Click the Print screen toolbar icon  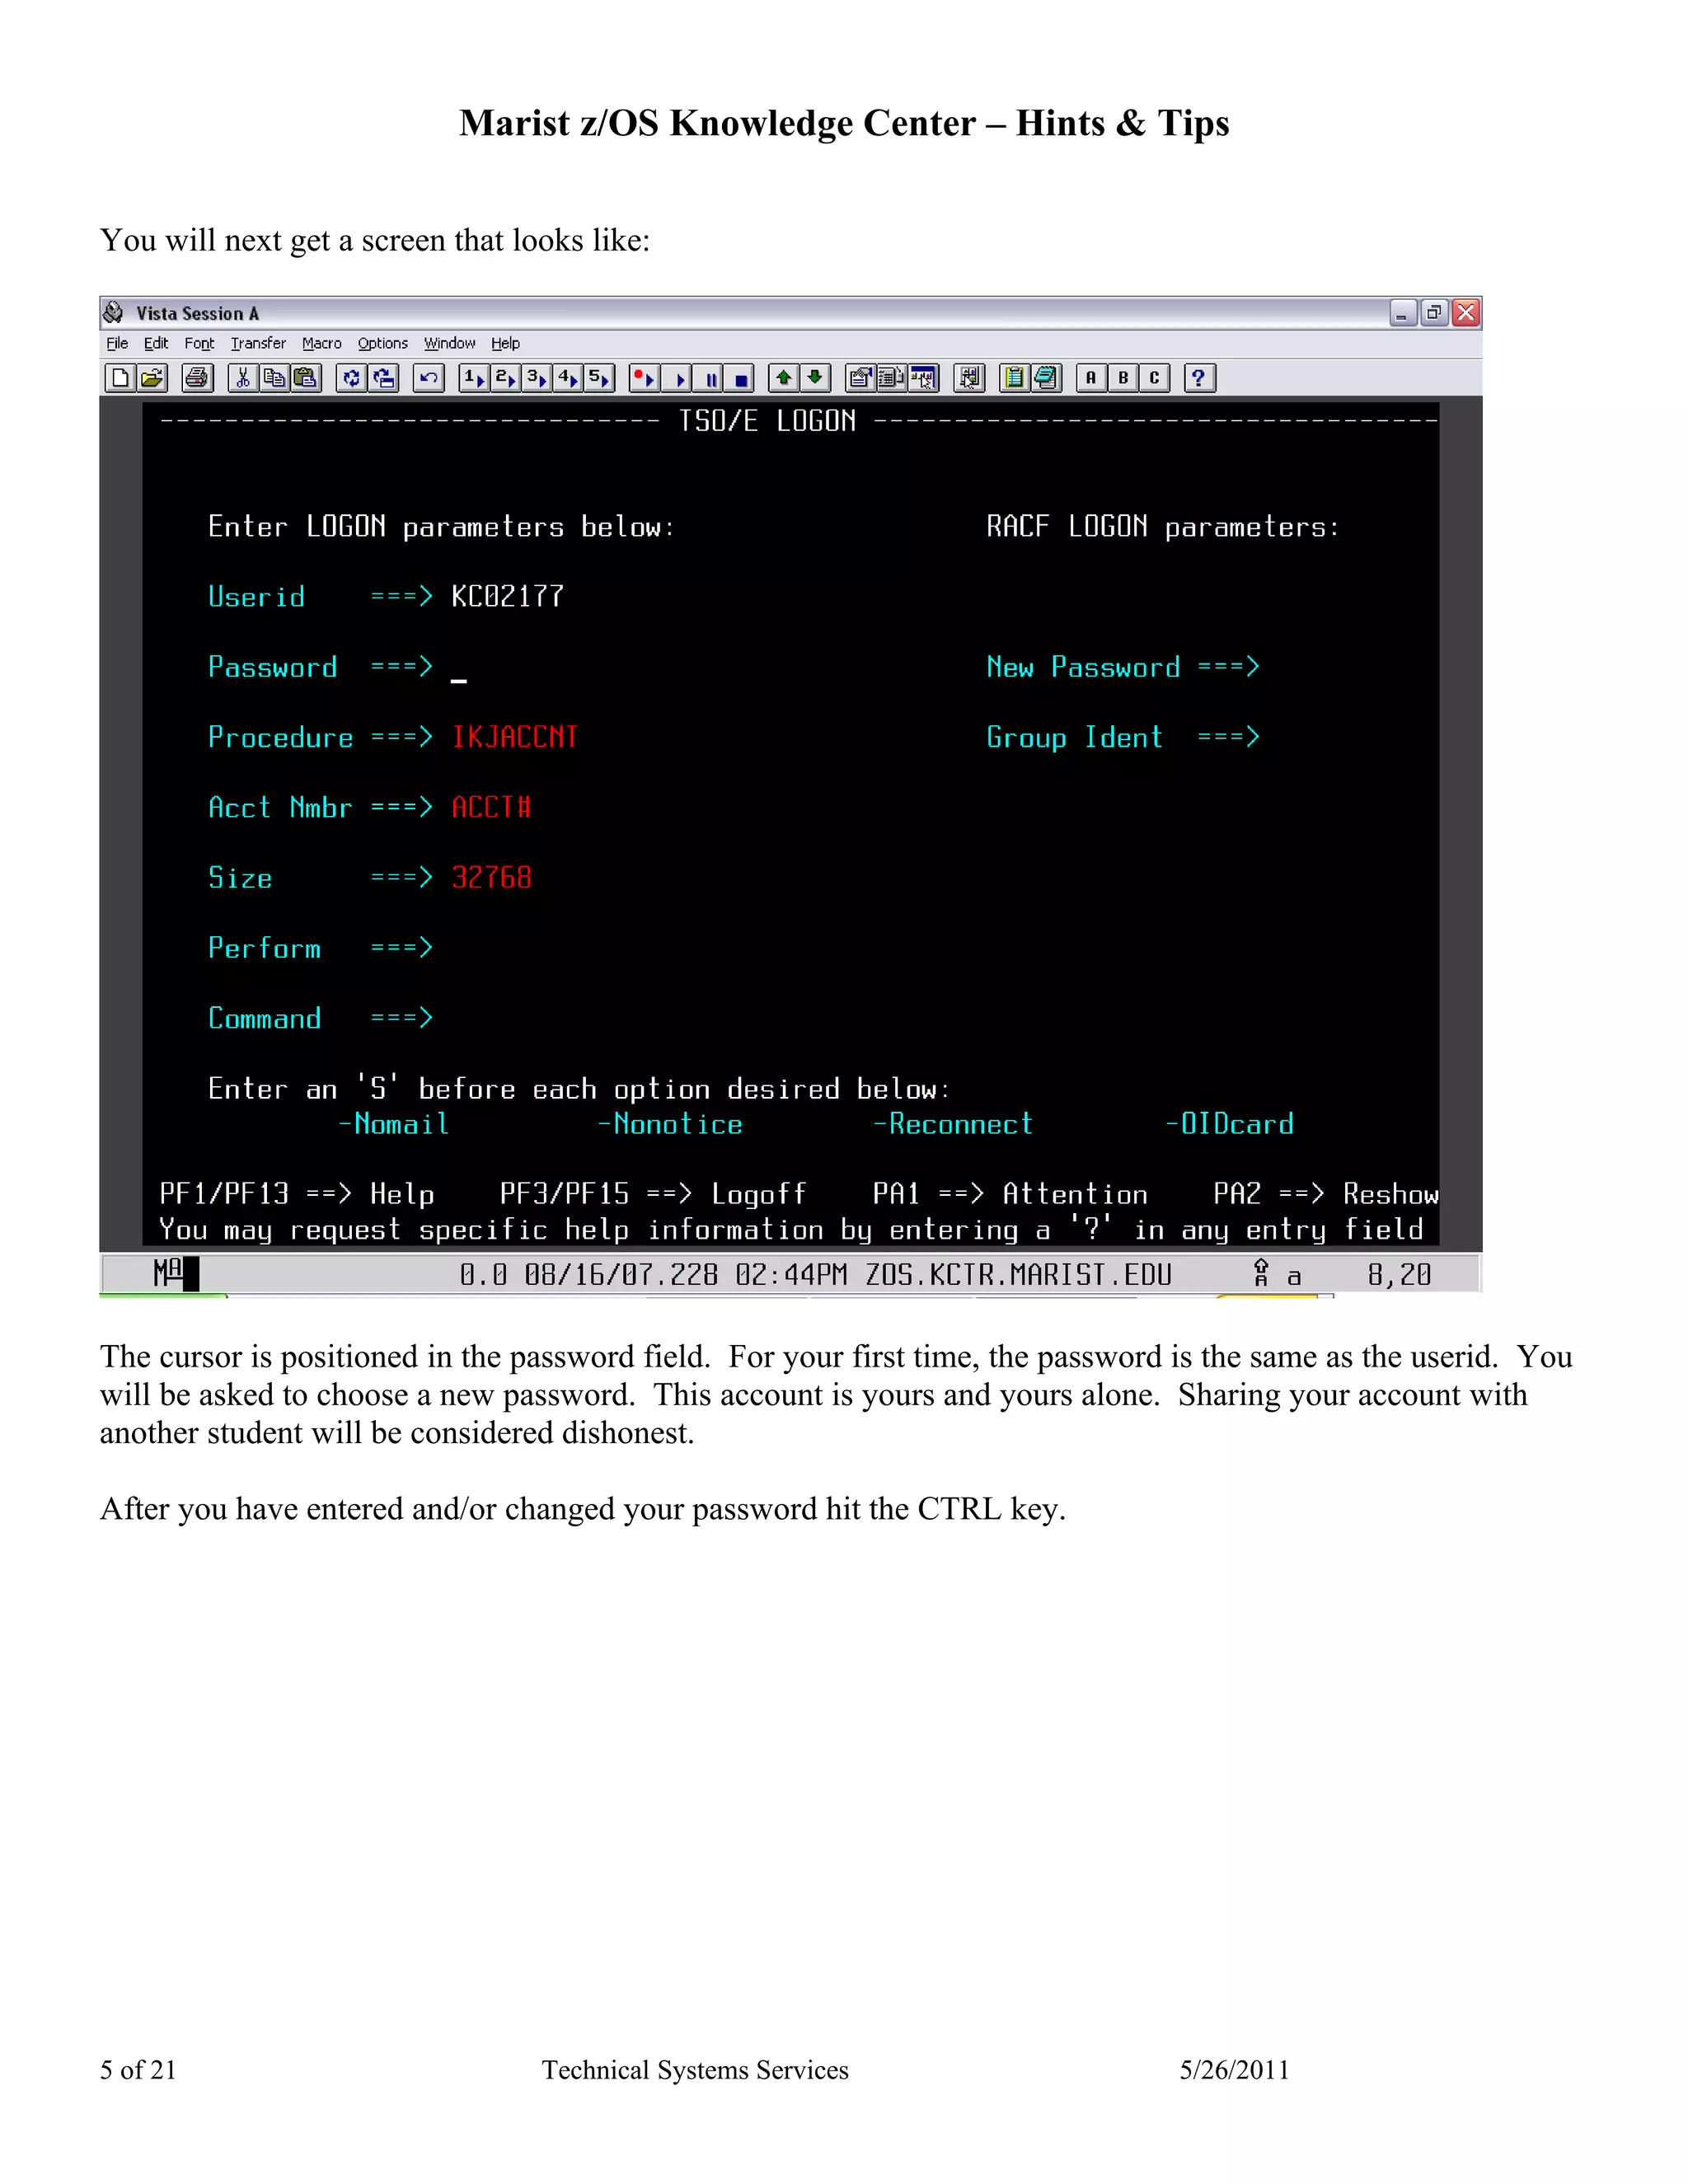(197, 378)
